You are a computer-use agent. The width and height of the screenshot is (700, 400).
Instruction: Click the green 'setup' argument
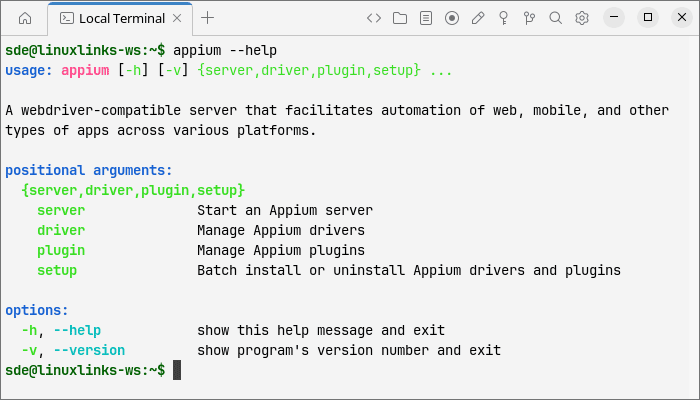pos(57,271)
